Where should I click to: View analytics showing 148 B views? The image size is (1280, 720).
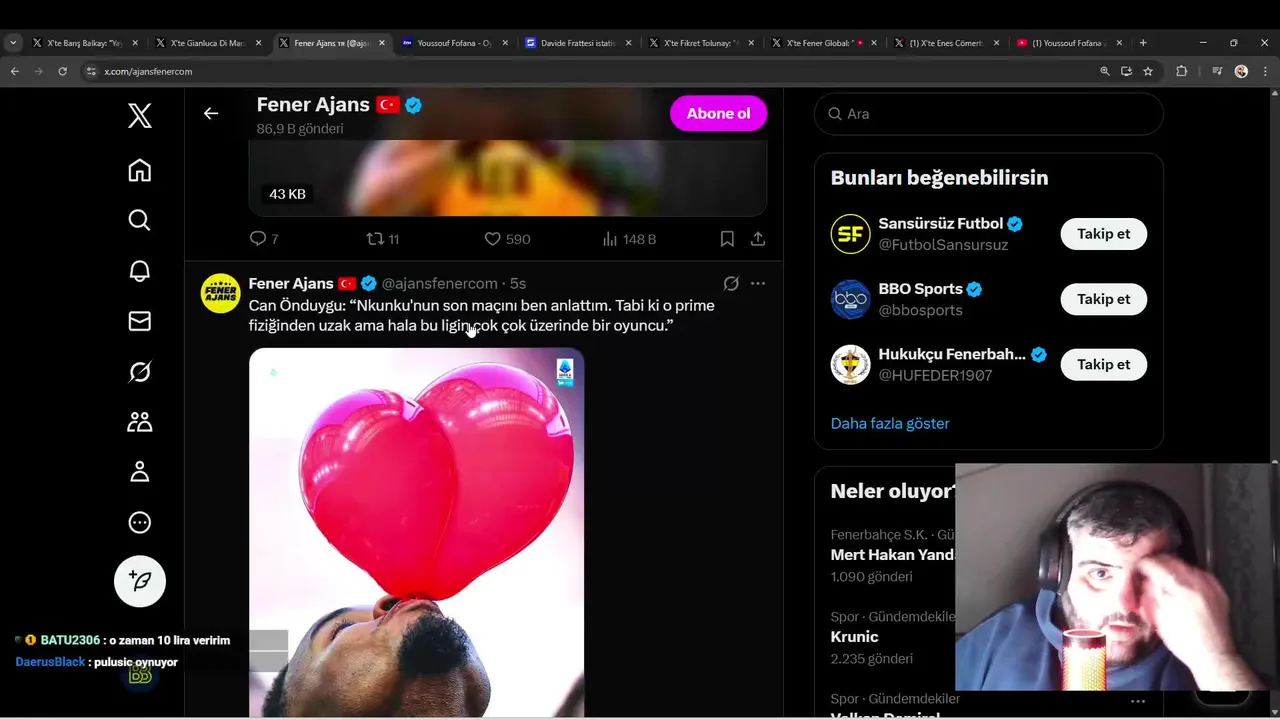(x=629, y=239)
